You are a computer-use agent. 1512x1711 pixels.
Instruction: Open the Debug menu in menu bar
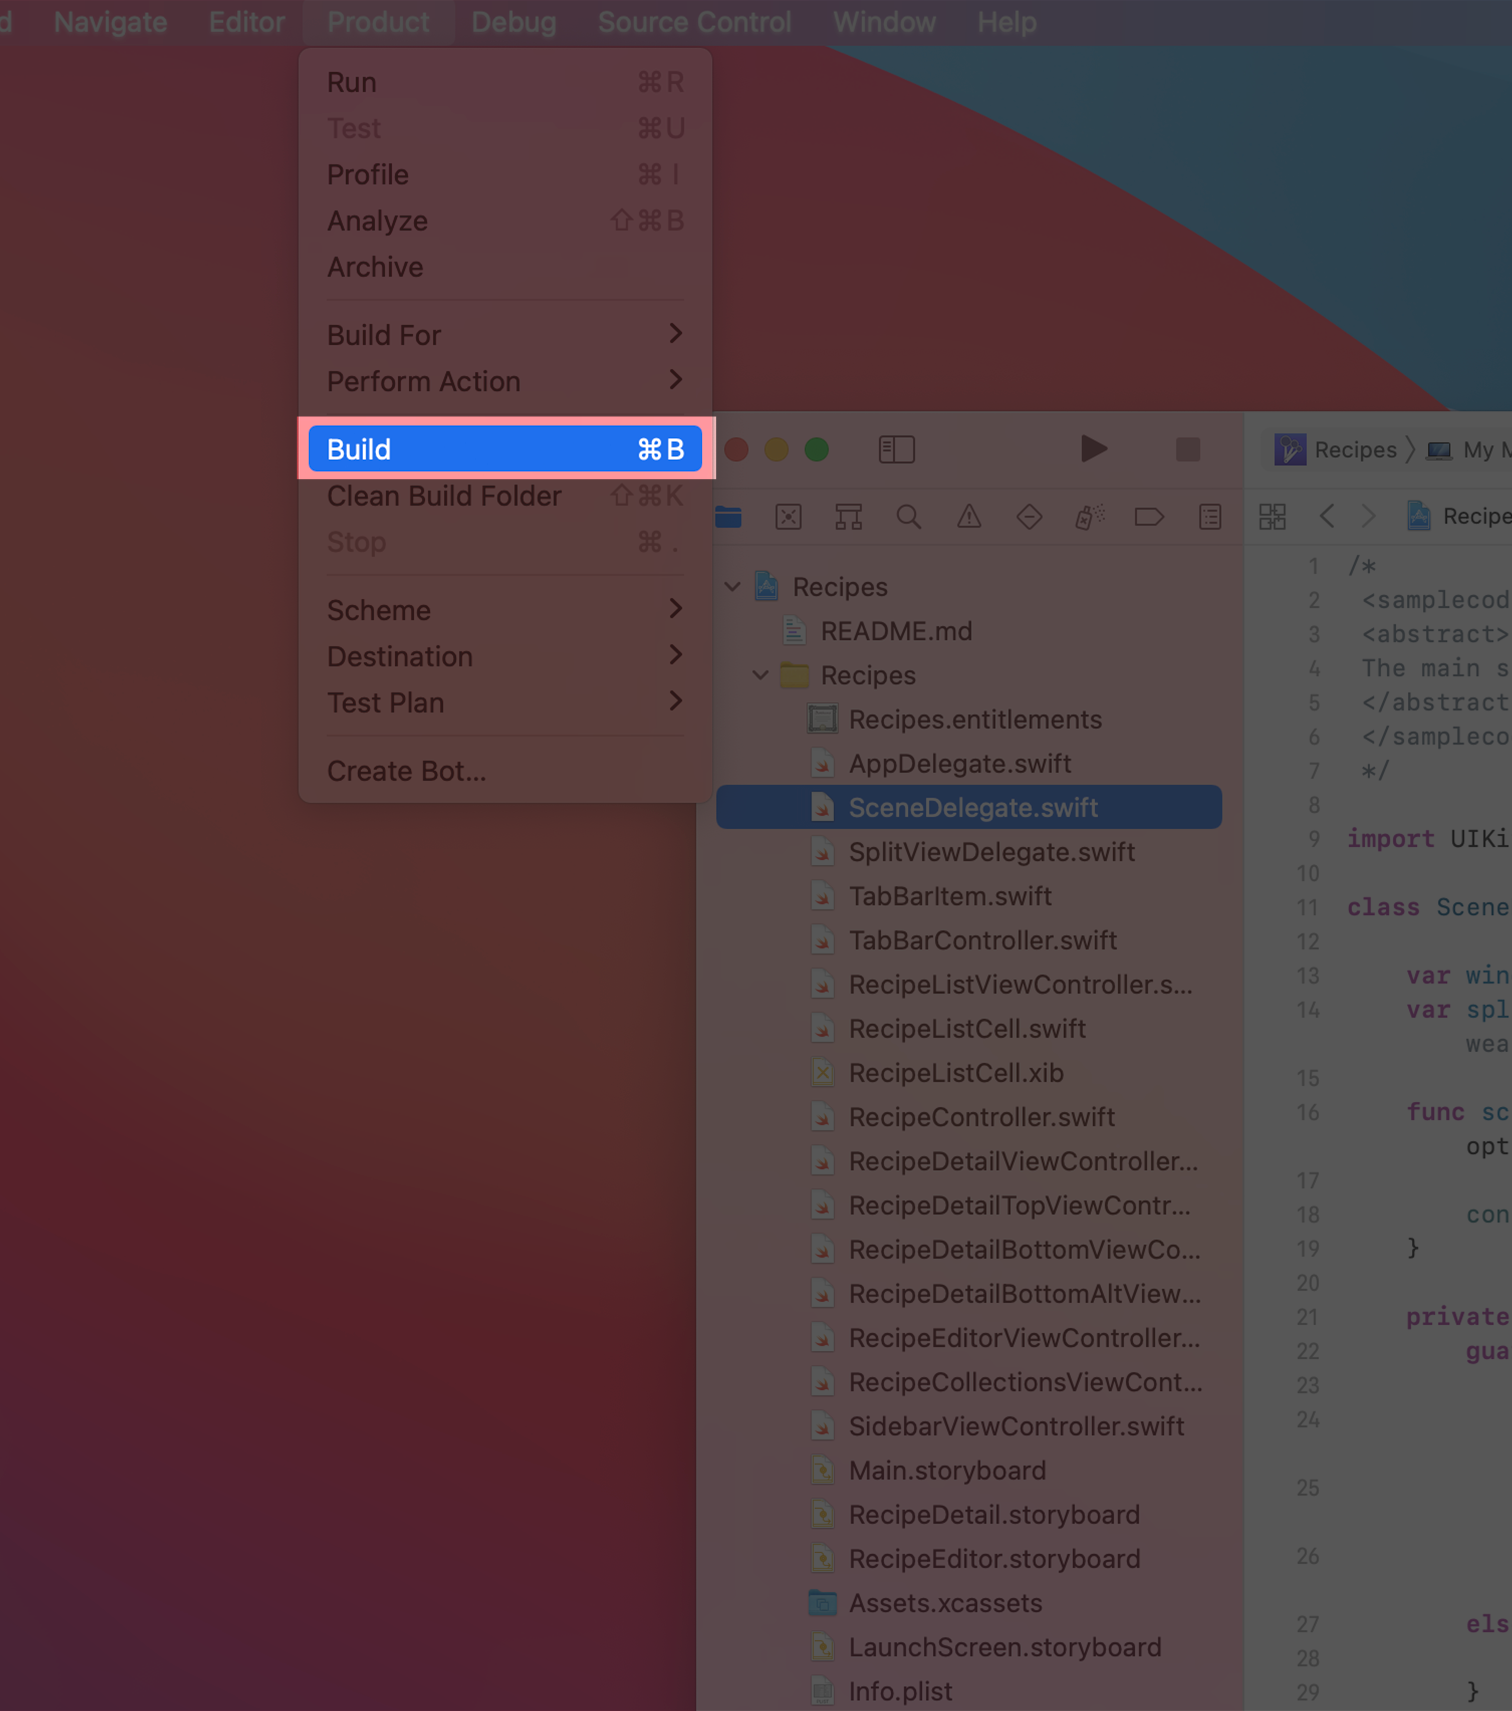[513, 22]
